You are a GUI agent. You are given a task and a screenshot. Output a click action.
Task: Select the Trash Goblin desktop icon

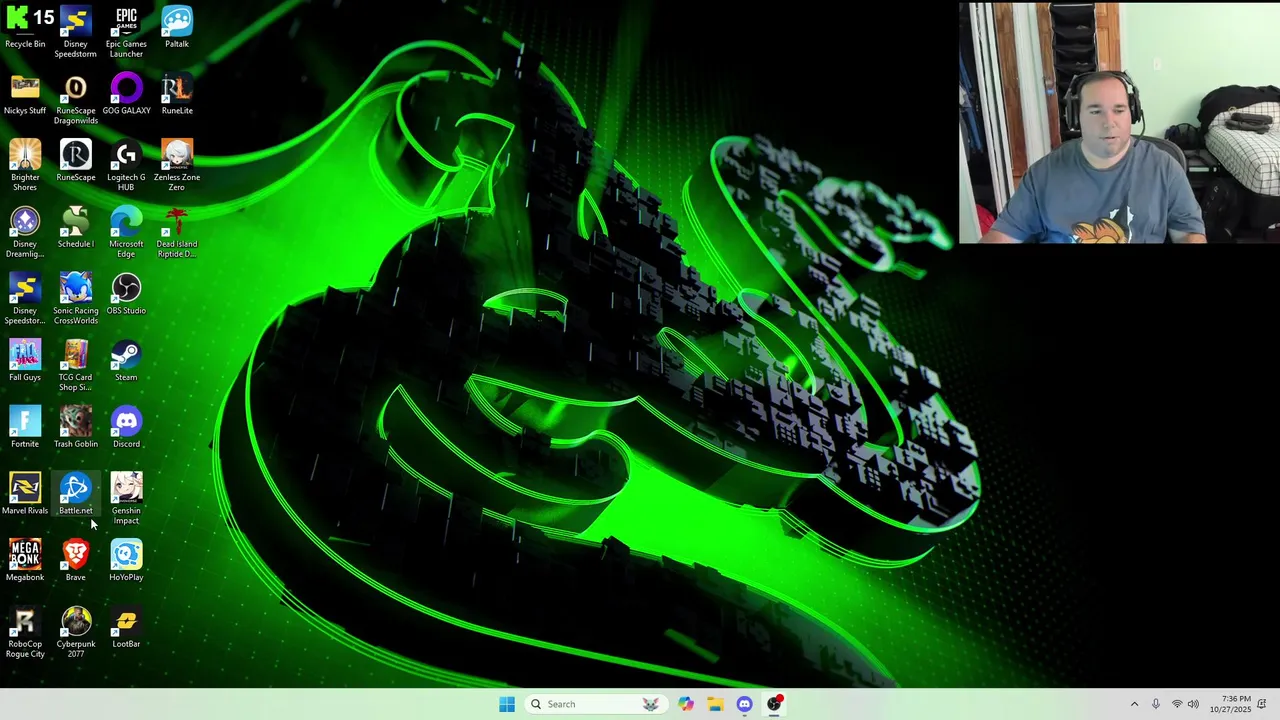coord(75,427)
